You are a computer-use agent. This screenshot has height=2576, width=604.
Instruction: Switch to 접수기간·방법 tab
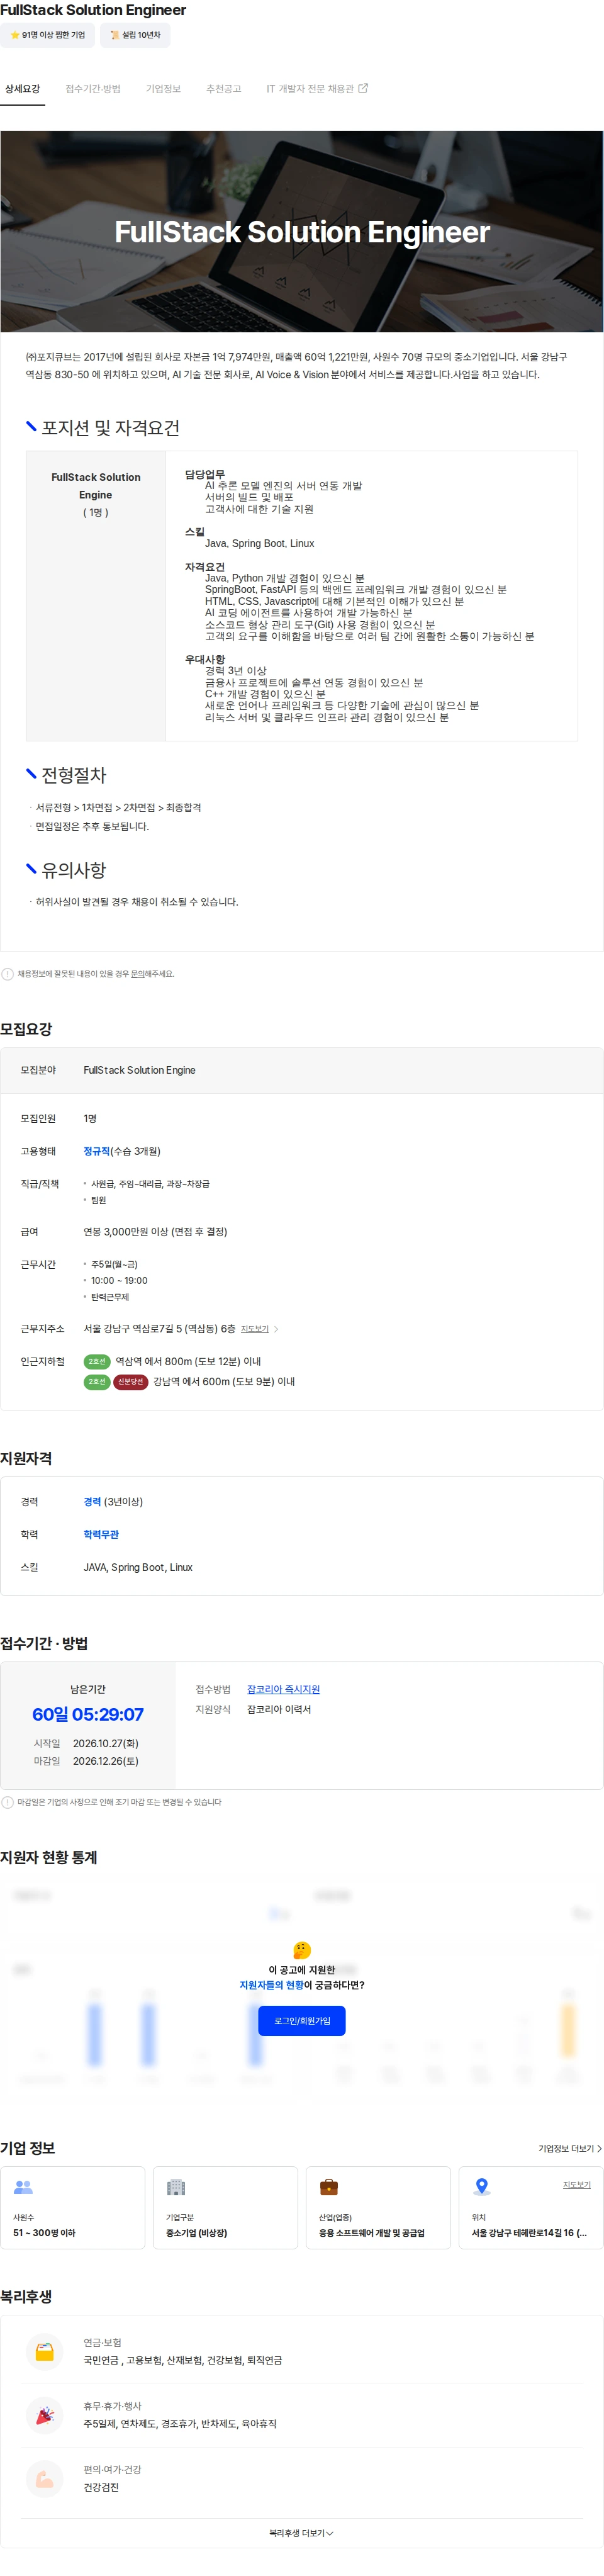point(93,89)
